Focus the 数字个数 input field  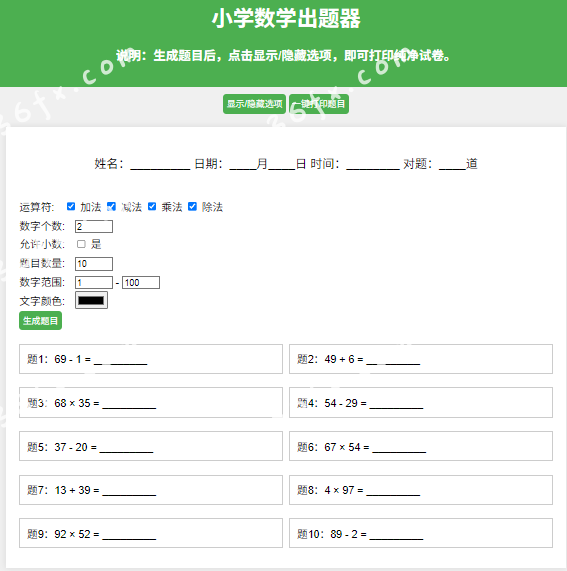(x=94, y=227)
